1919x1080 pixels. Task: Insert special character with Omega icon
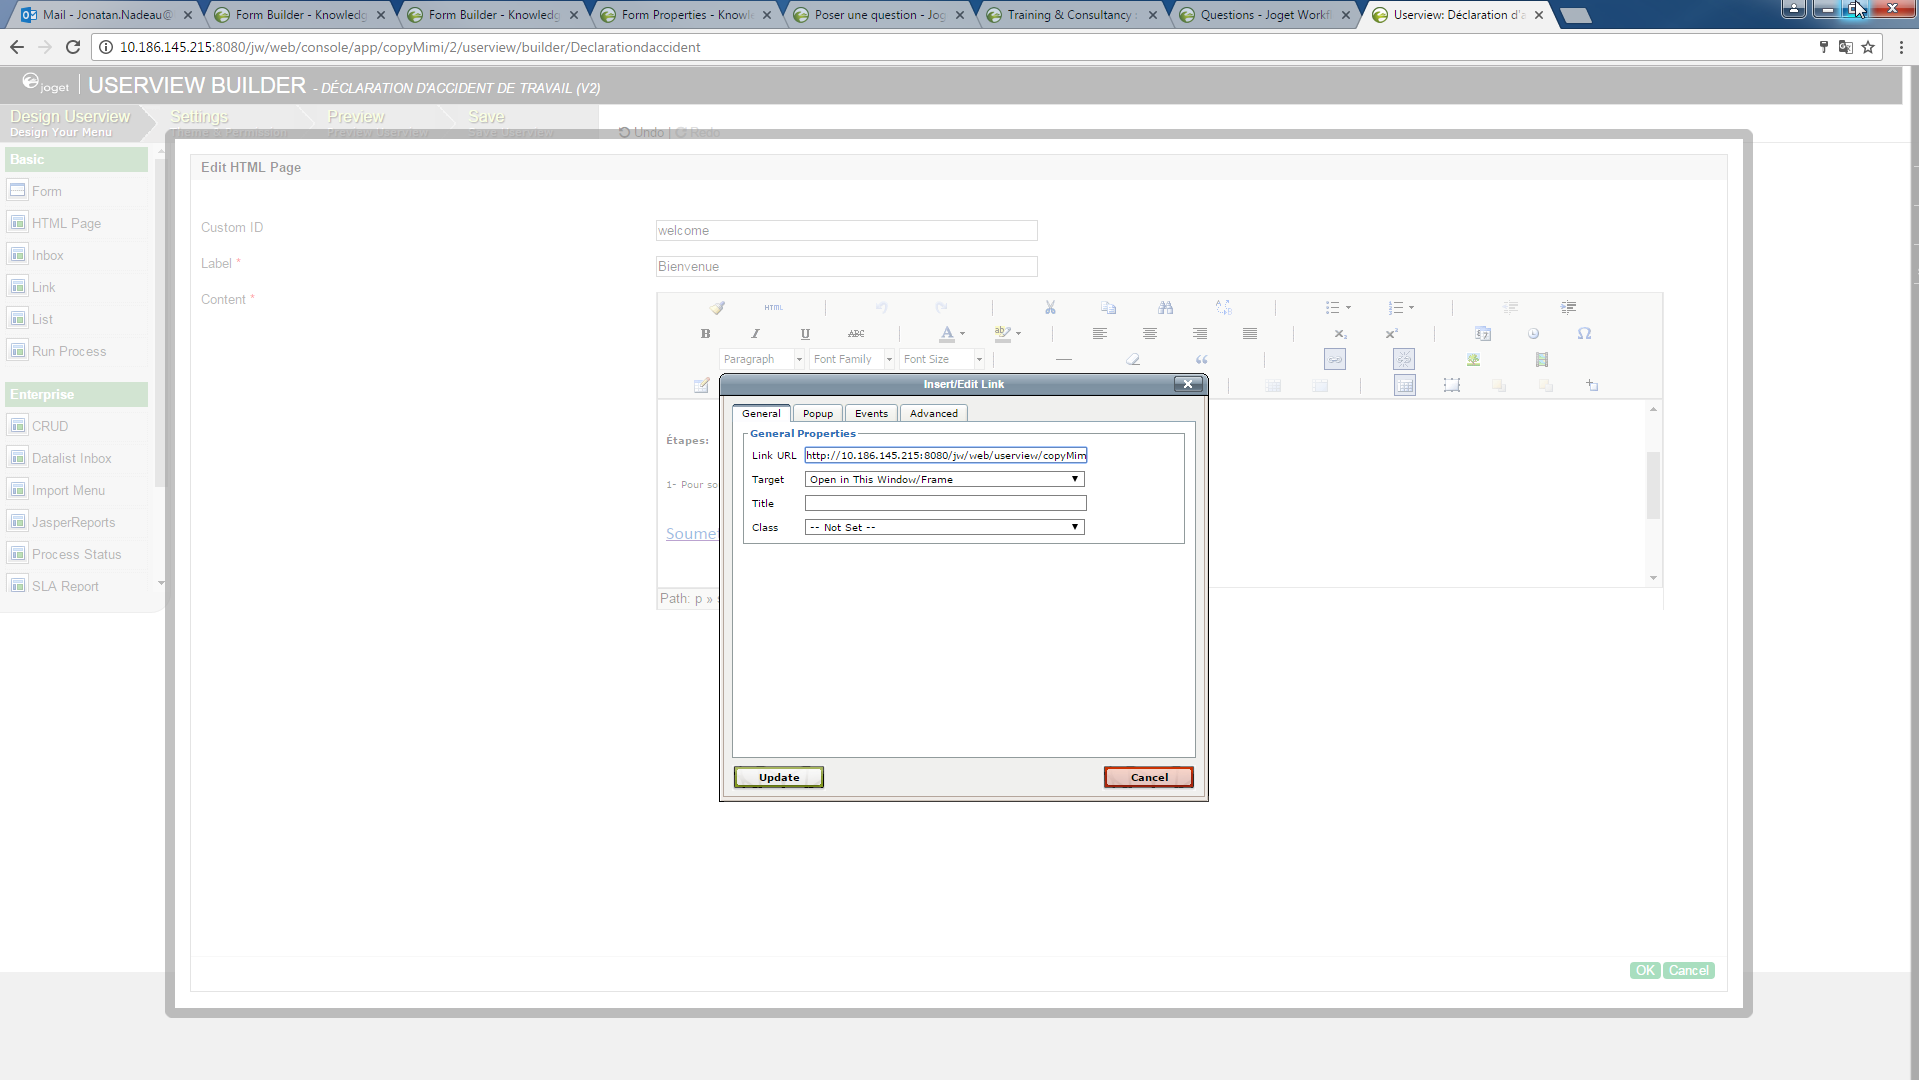point(1584,334)
